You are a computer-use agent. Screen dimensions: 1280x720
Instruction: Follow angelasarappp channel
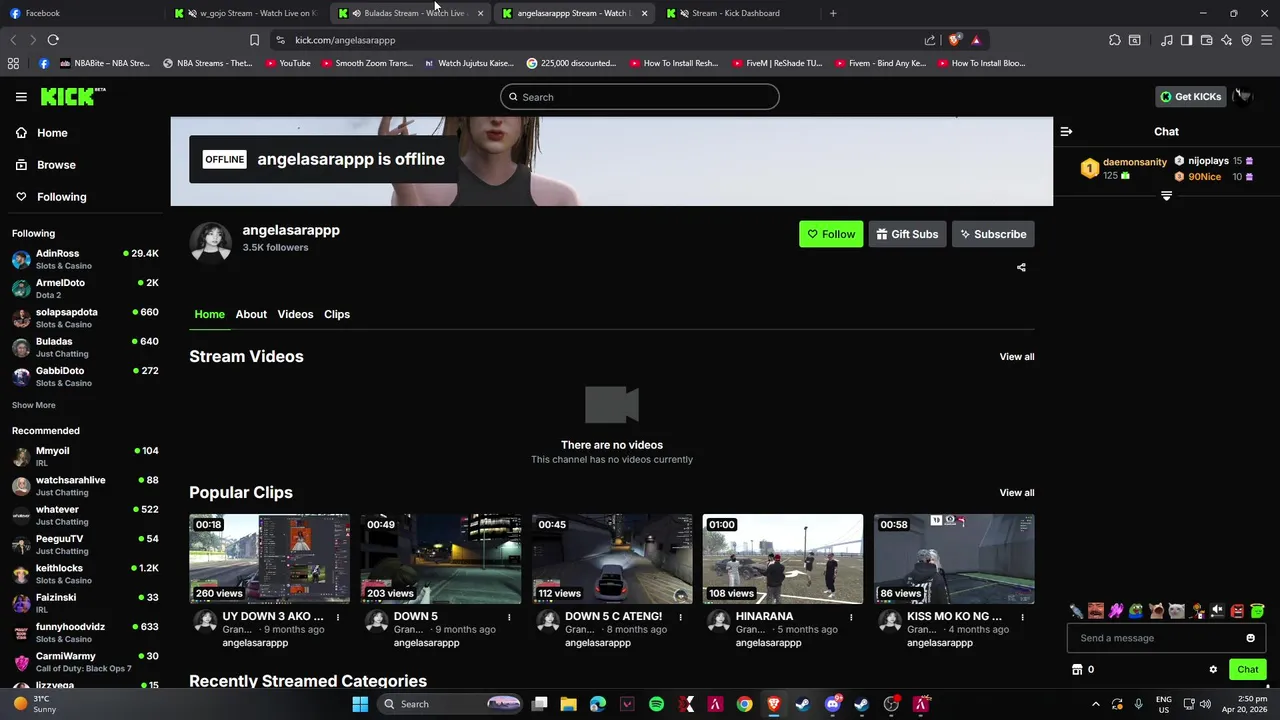pyautogui.click(x=831, y=234)
